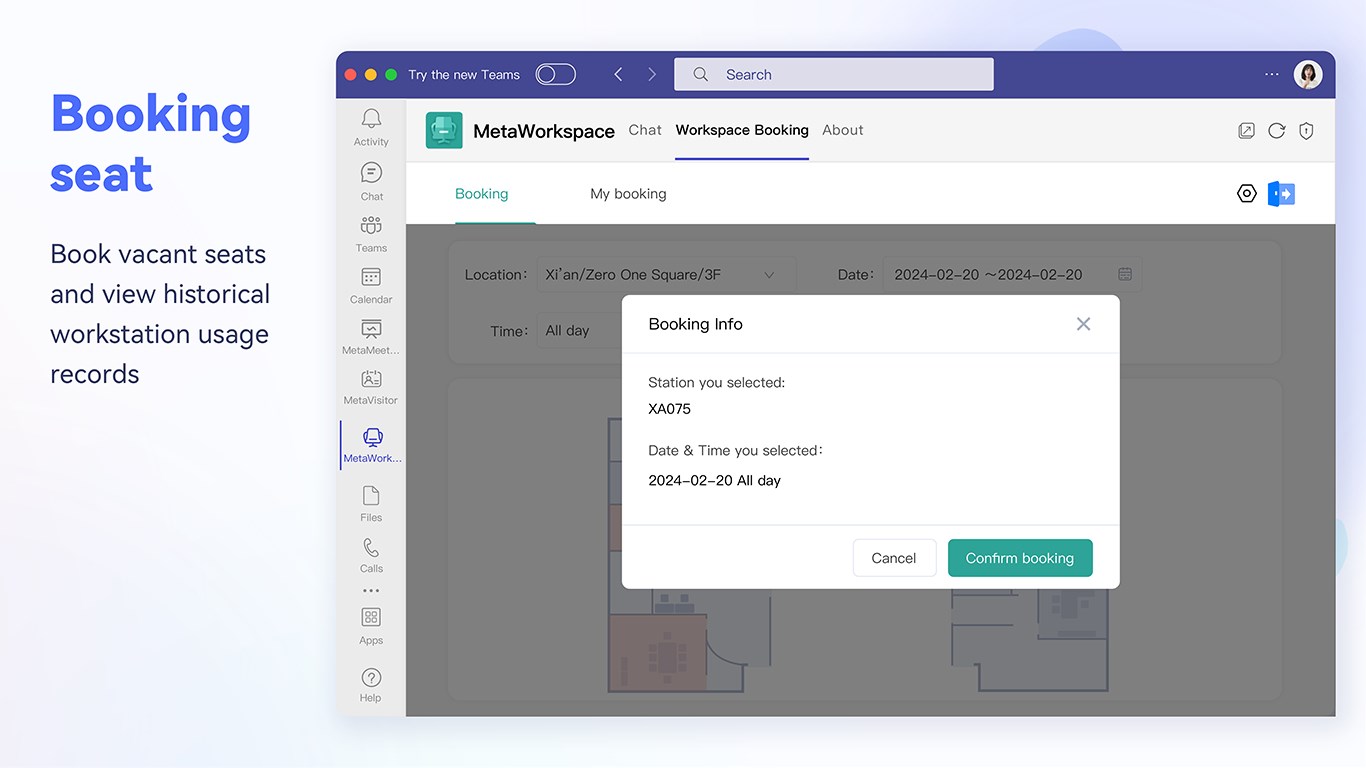Close the Booking Info dialog
The image size is (1366, 768).
coord(1083,324)
